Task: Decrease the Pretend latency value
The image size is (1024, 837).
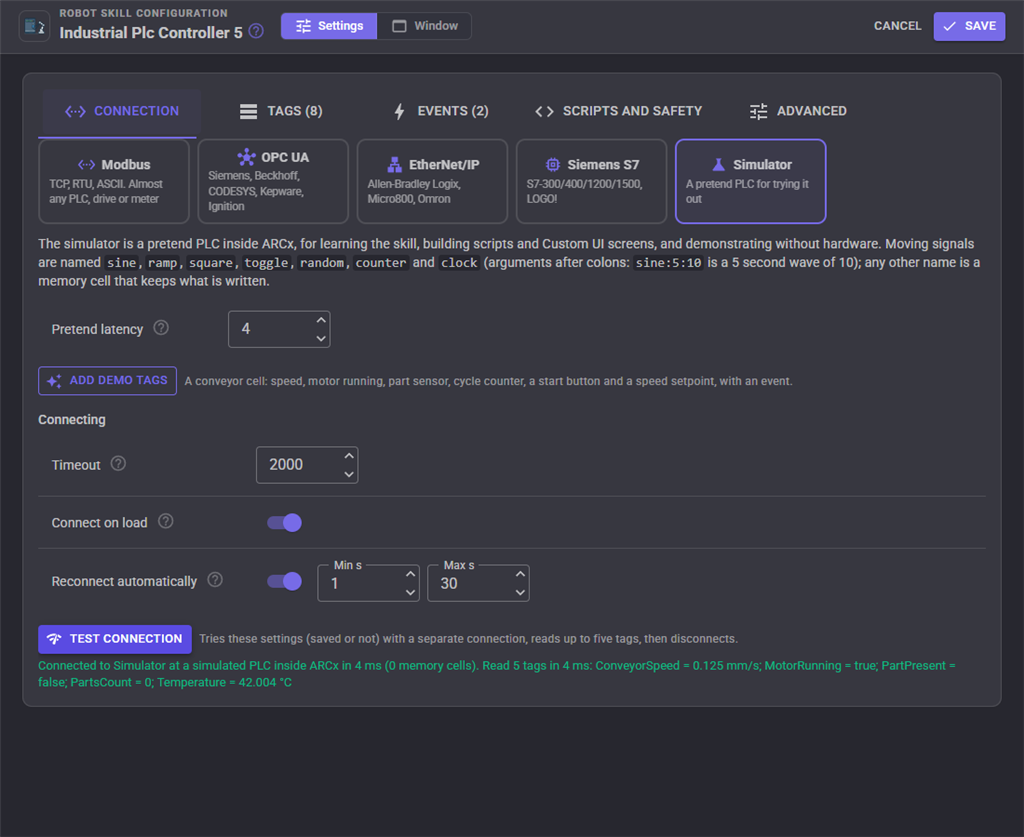Action: (x=321, y=338)
